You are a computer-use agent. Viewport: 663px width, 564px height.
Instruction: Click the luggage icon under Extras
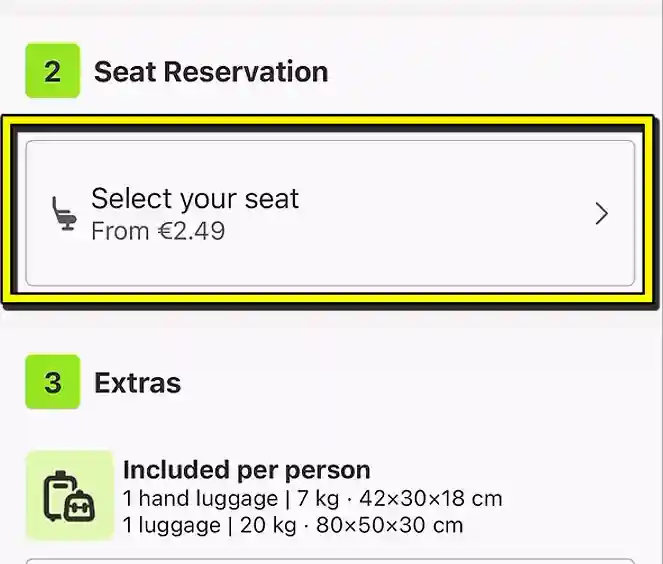click(x=69, y=496)
